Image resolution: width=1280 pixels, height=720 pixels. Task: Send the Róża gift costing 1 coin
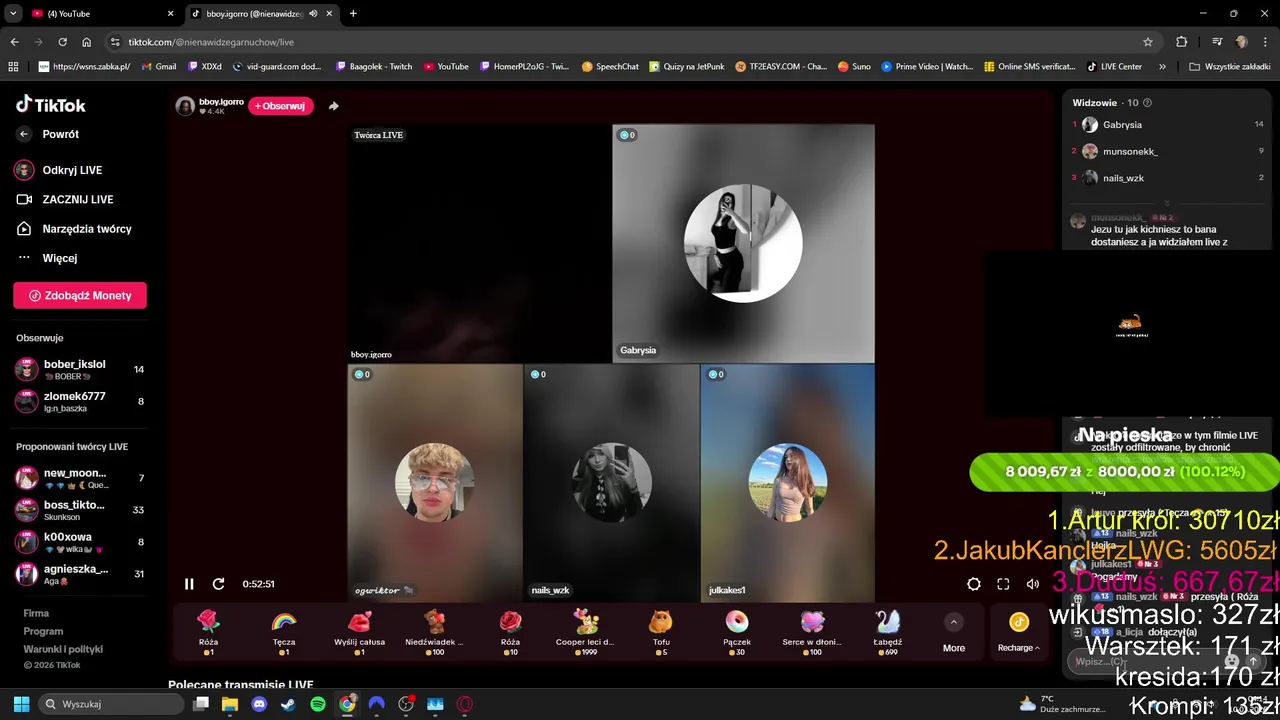tap(208, 632)
